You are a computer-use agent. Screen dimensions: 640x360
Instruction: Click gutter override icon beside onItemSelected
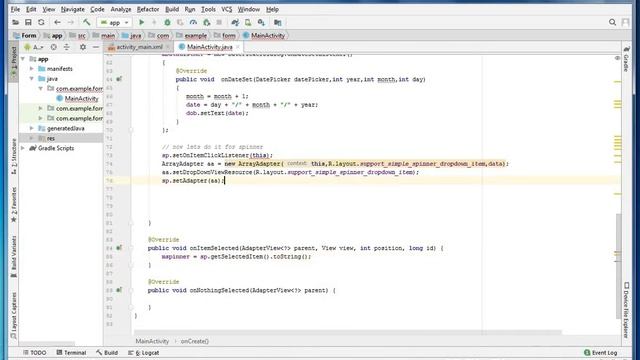(119, 248)
